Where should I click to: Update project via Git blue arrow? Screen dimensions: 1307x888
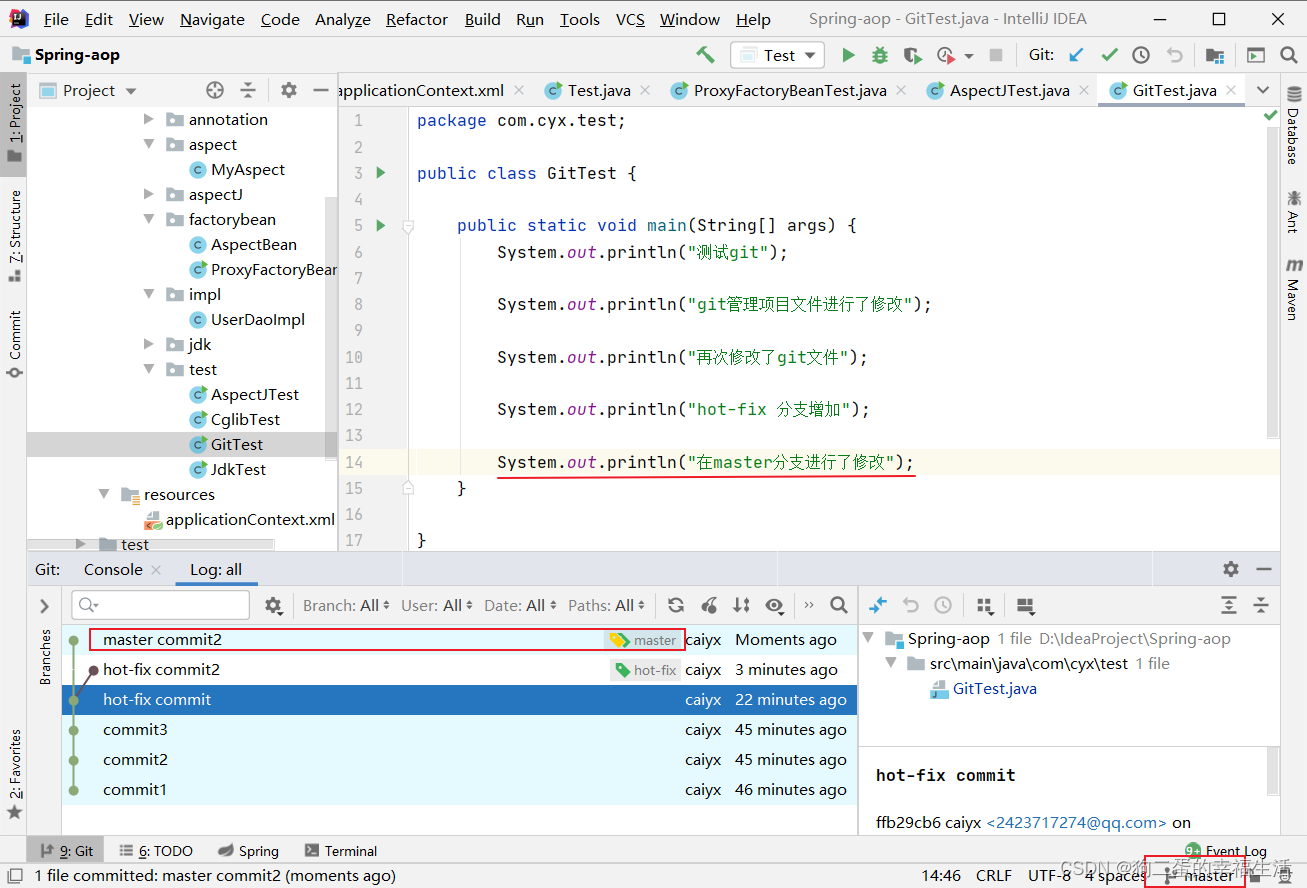(1077, 55)
